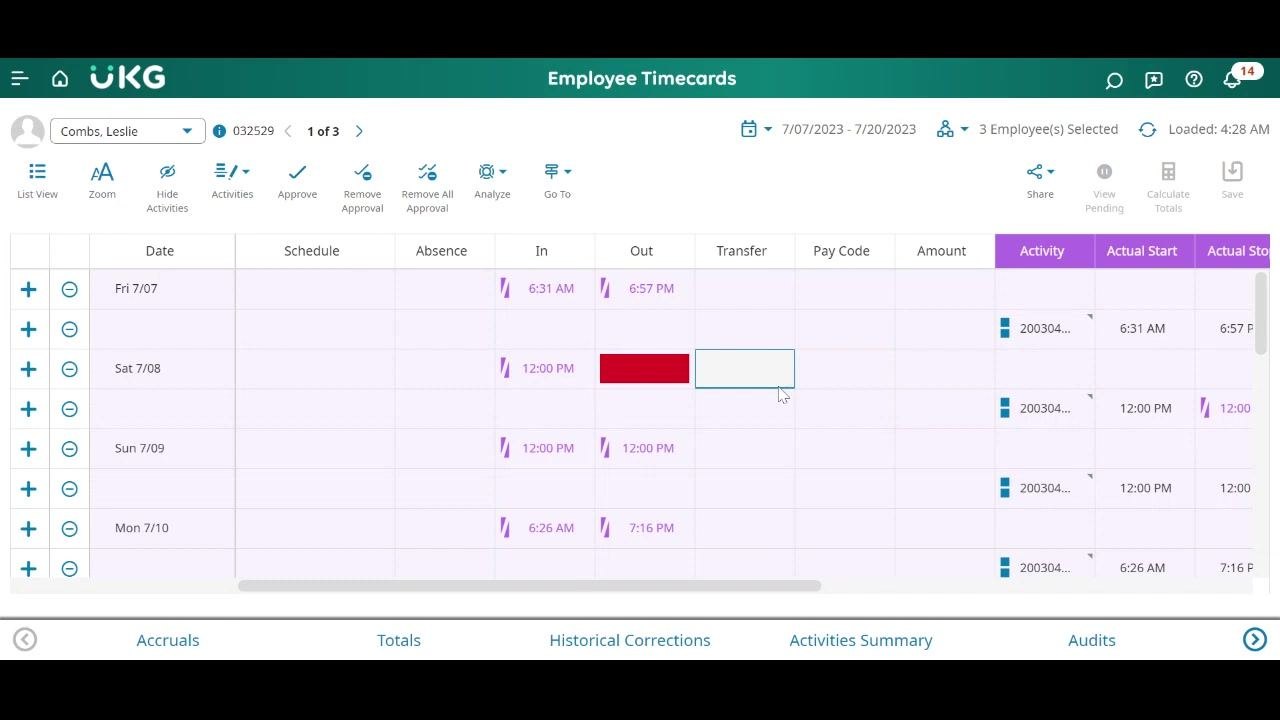1280x720 pixels.
Task: Click the Transfer field for Sat 7/08
Action: [745, 368]
